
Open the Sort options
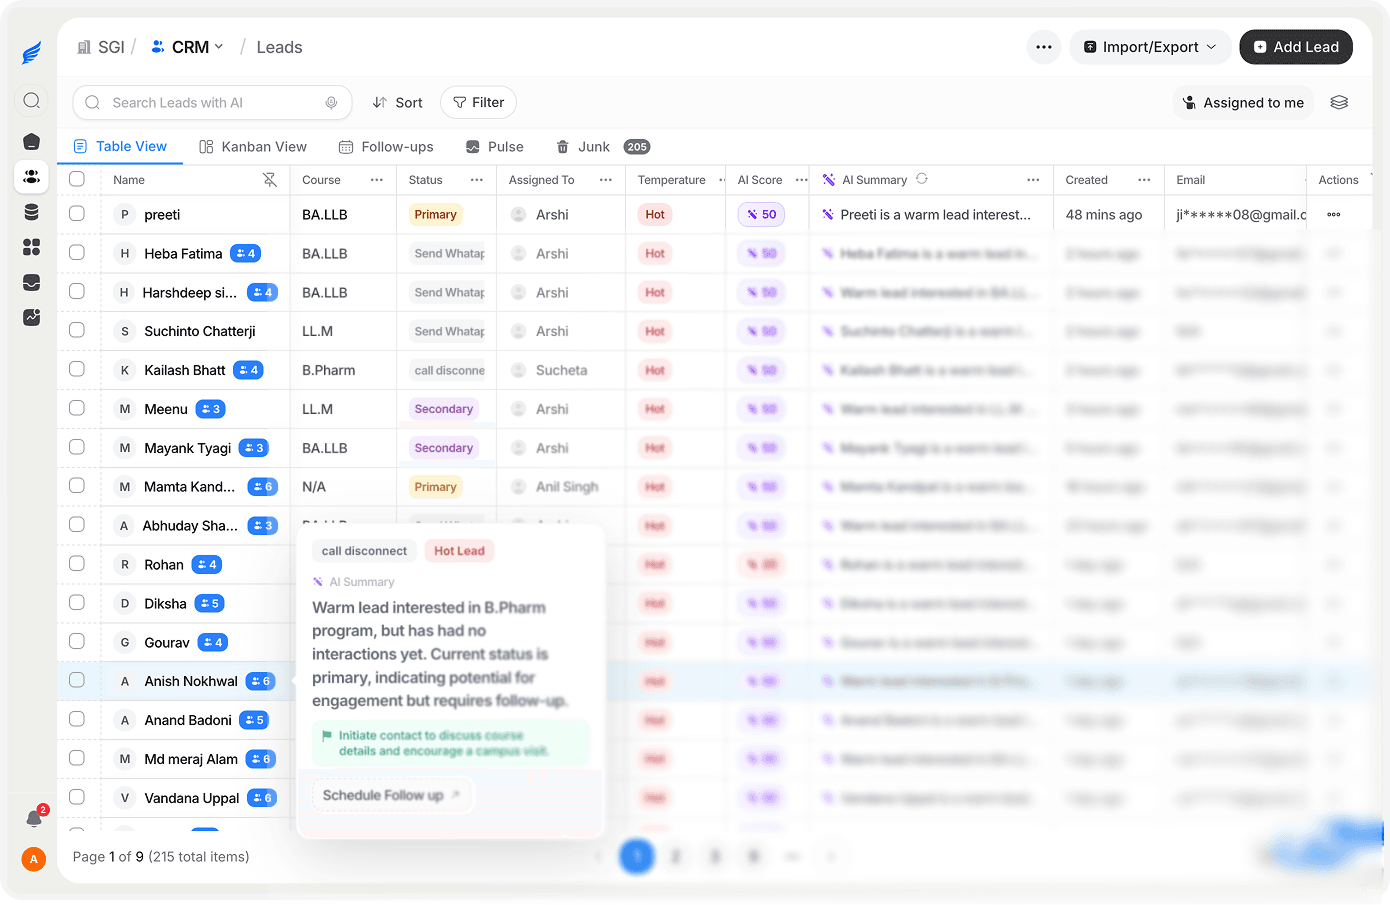(x=398, y=102)
